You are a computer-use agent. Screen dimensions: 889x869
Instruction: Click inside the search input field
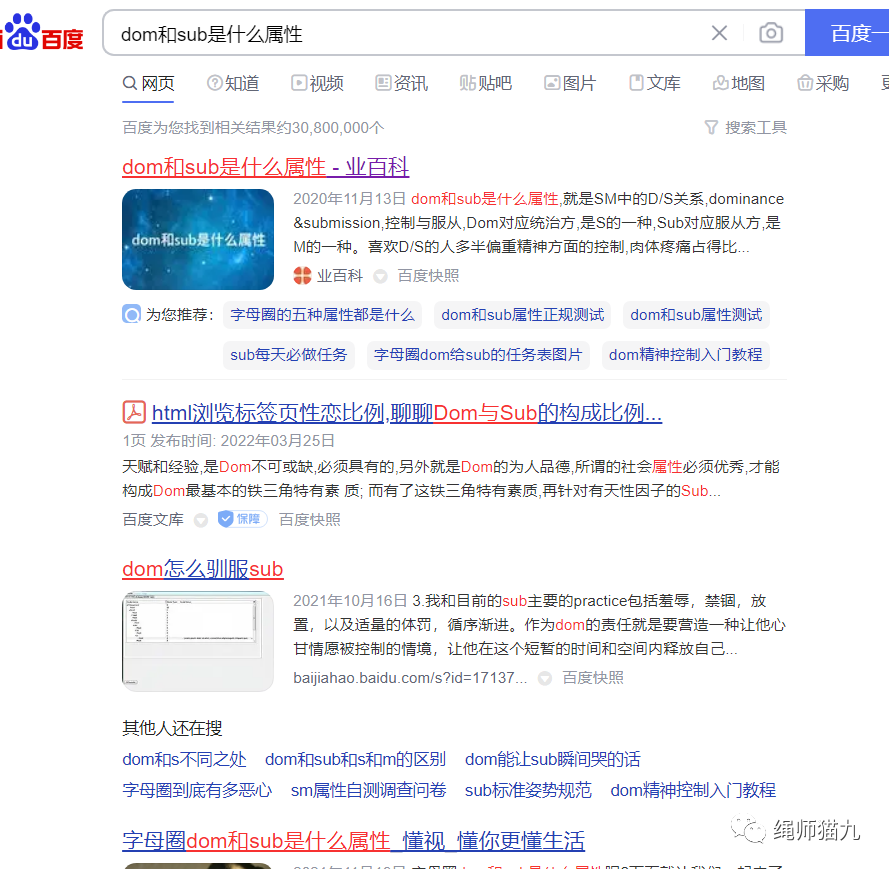coord(400,33)
